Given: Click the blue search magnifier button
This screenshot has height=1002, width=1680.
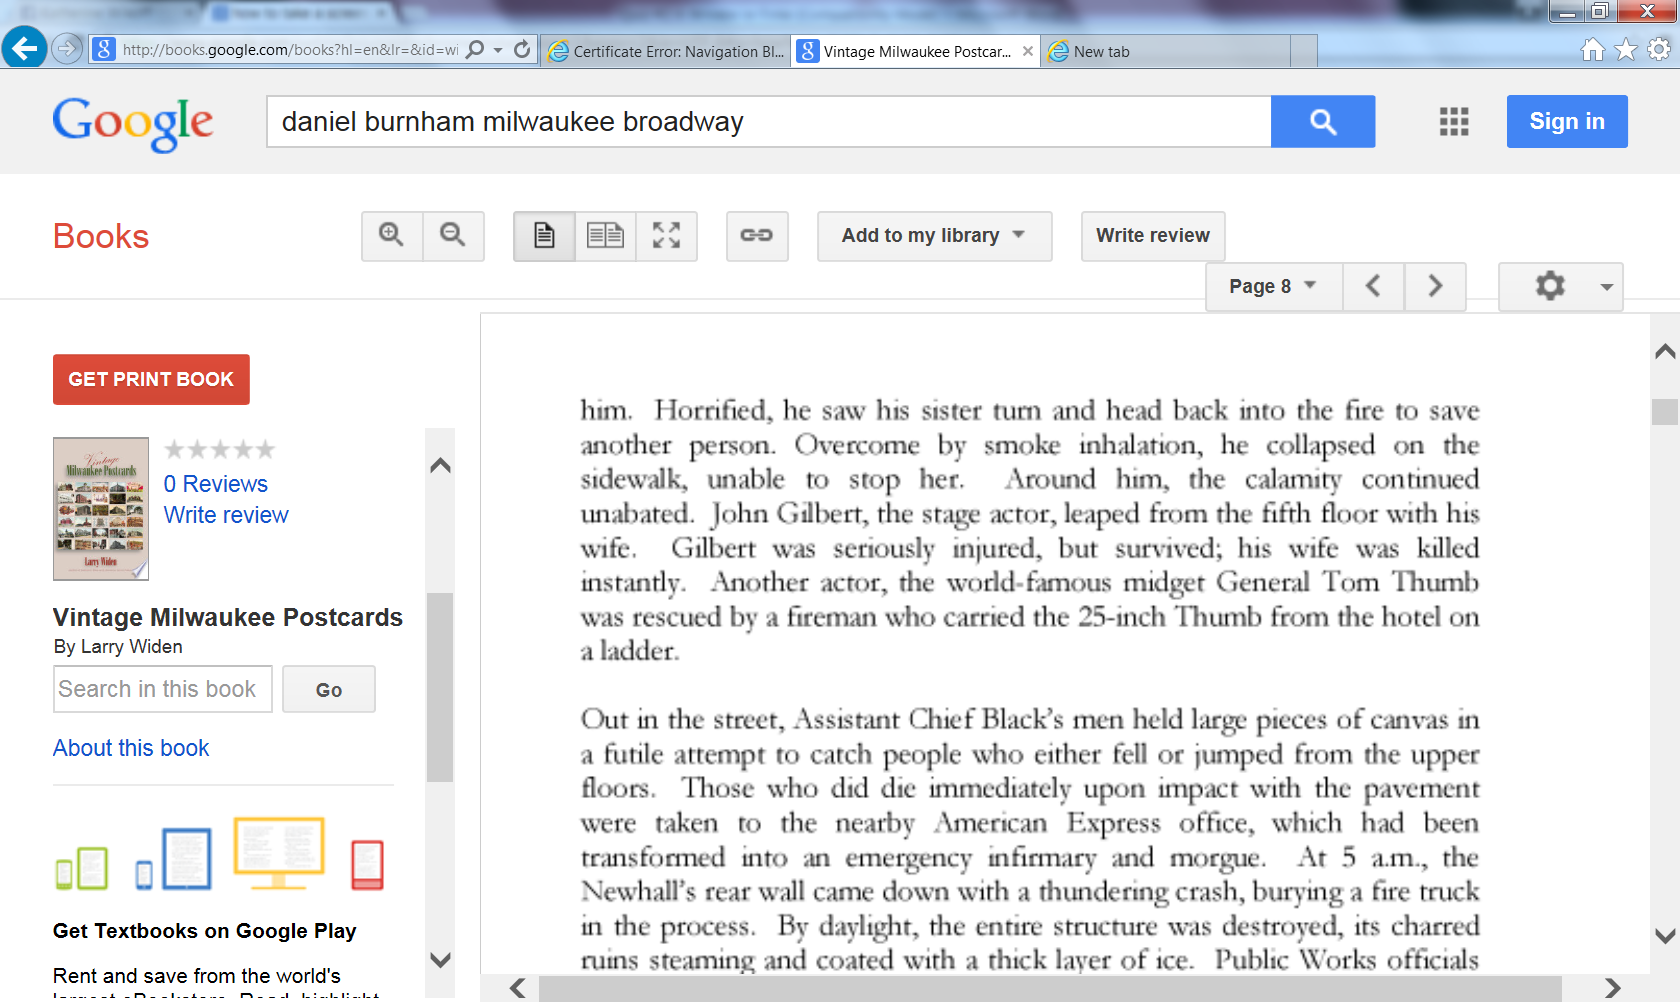Looking at the screenshot, I should tap(1322, 122).
